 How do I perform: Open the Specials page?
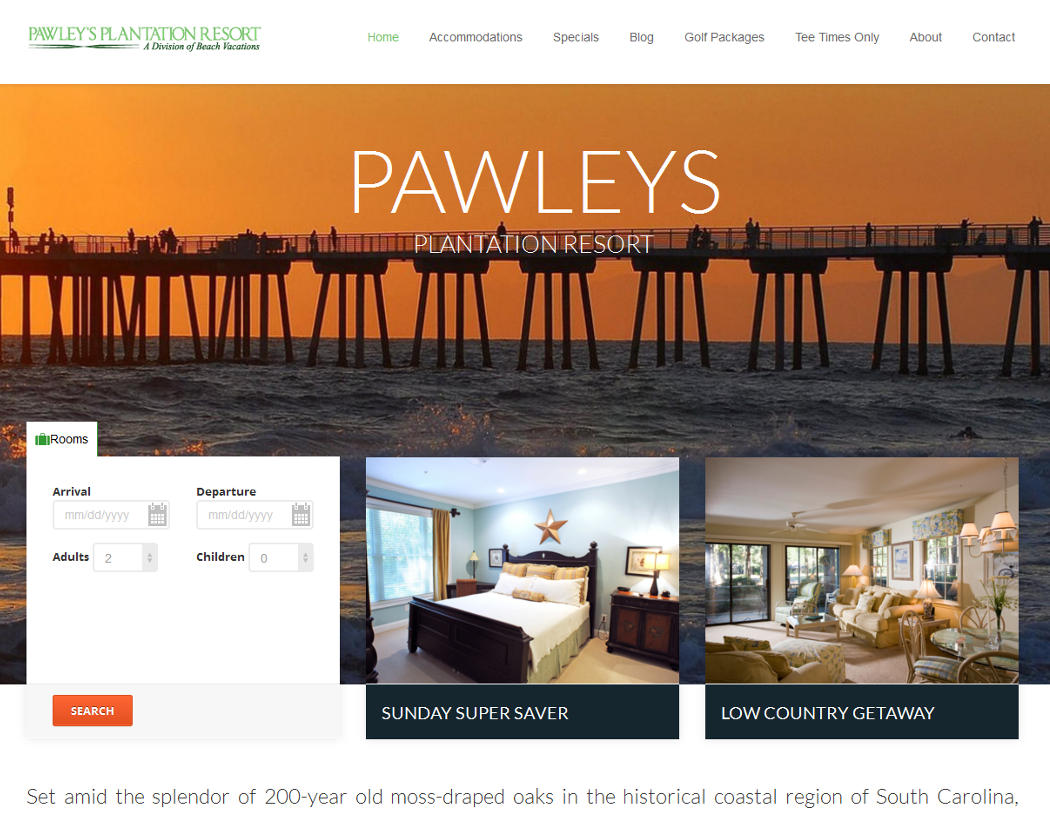[x=576, y=38]
